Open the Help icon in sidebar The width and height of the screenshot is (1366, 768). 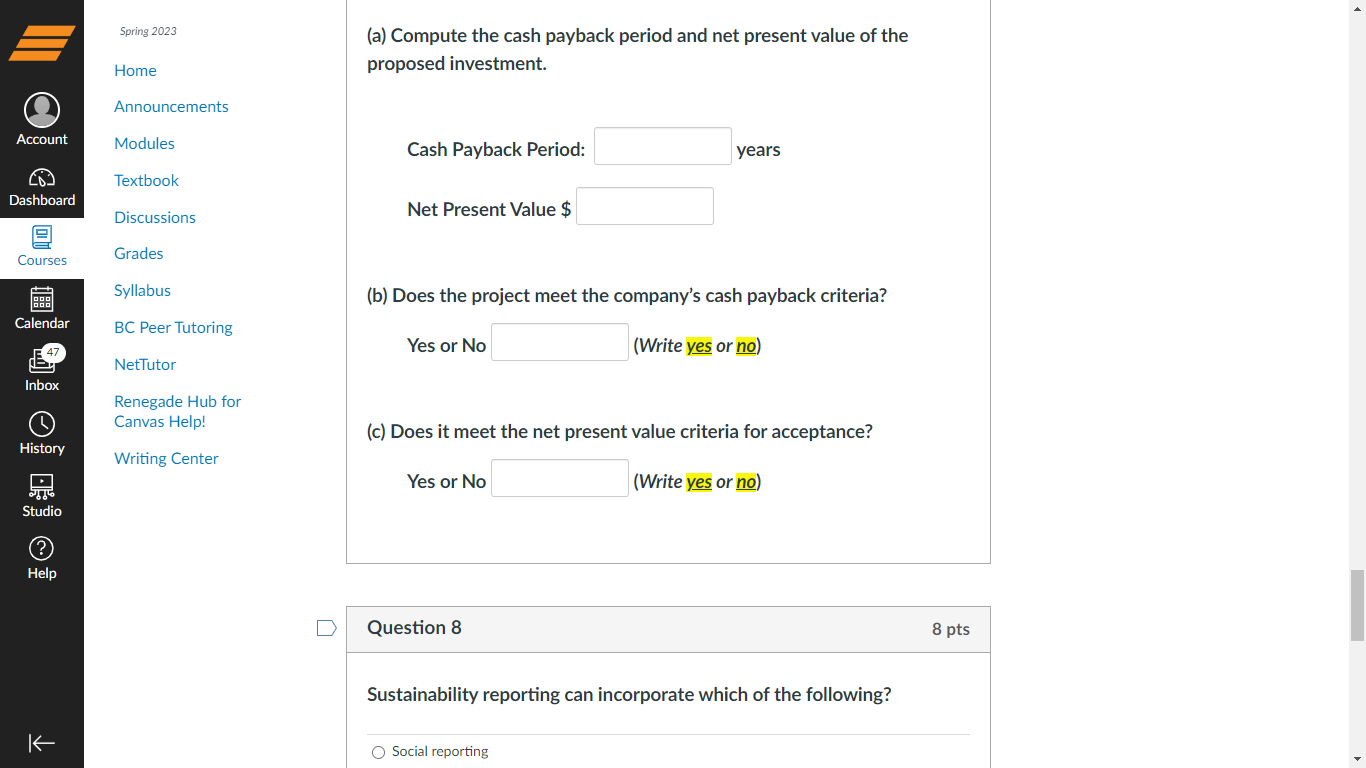coord(41,557)
